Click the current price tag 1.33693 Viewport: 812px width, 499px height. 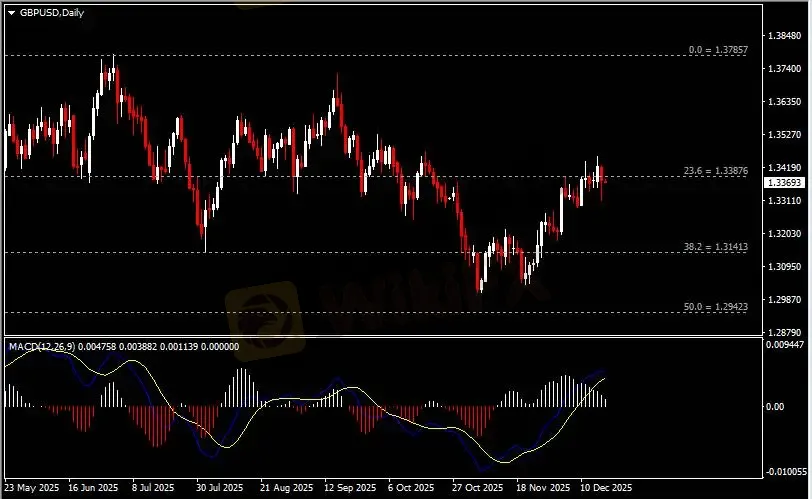(785, 182)
